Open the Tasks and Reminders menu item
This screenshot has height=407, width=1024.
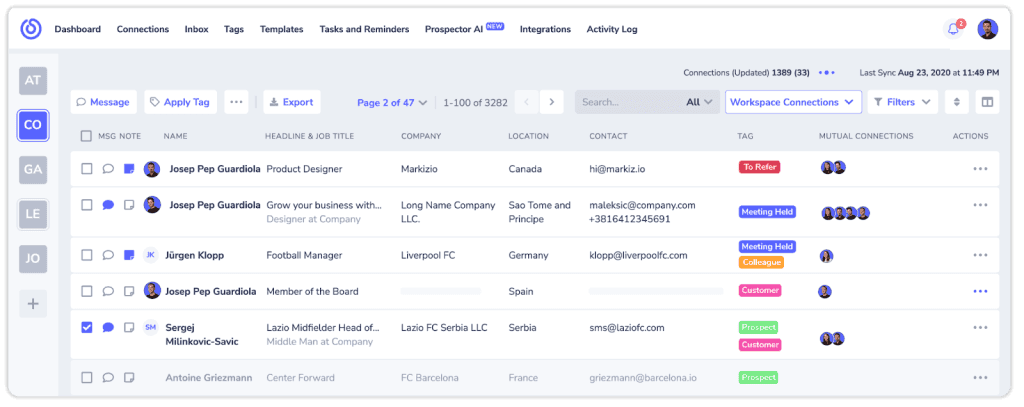(x=364, y=29)
